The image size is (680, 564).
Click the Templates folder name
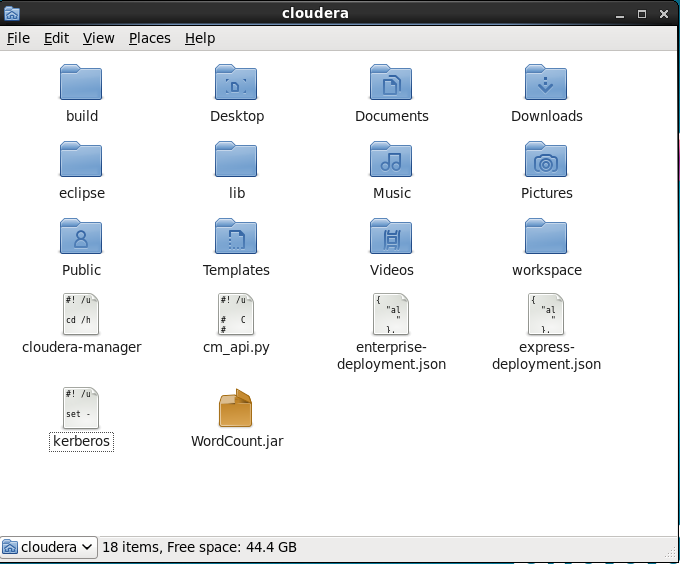(236, 270)
